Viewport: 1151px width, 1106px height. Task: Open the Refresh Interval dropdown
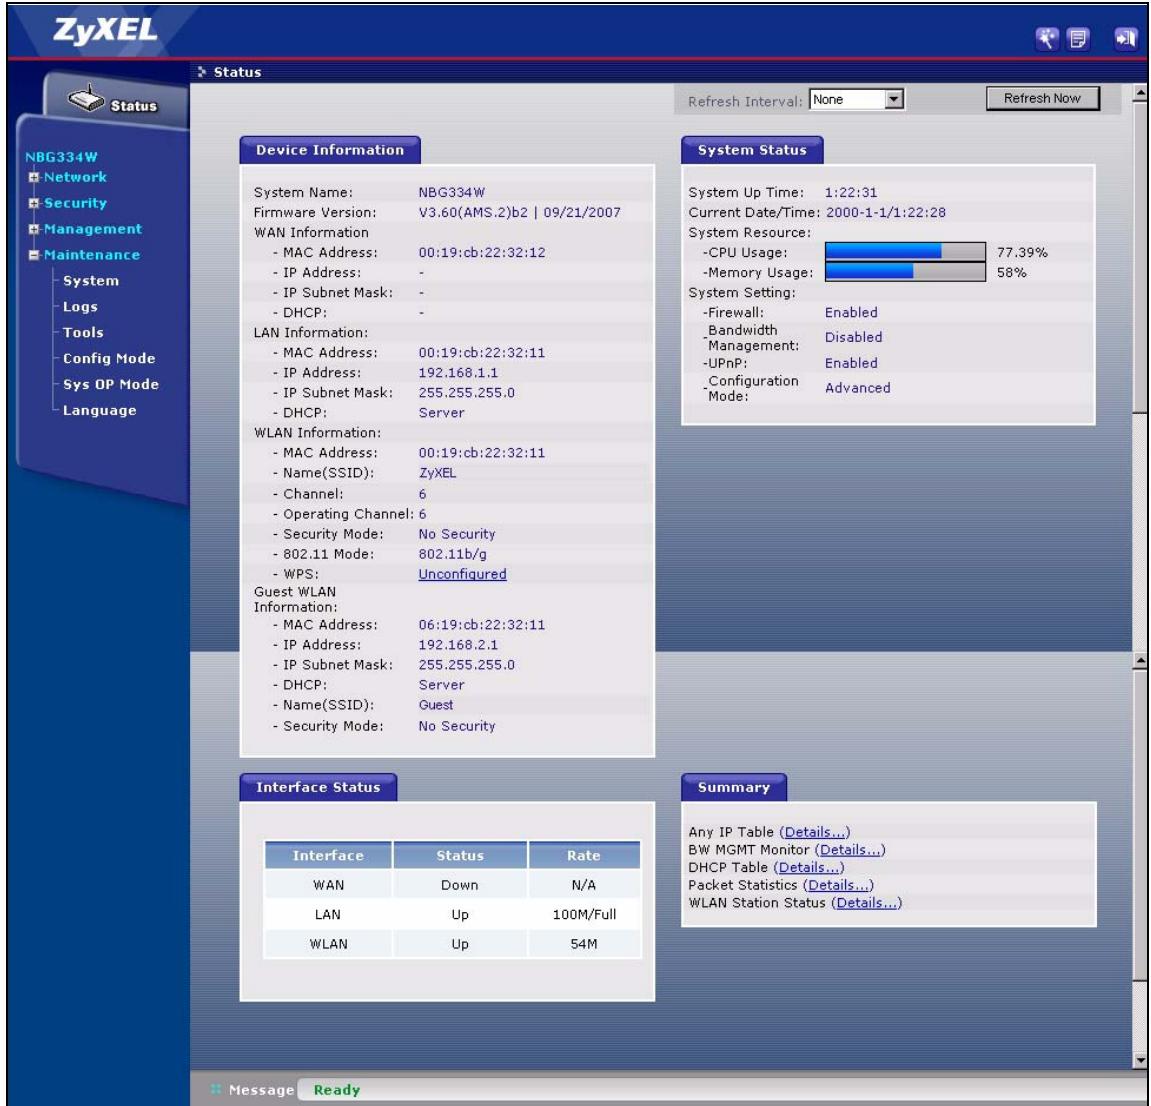click(857, 99)
